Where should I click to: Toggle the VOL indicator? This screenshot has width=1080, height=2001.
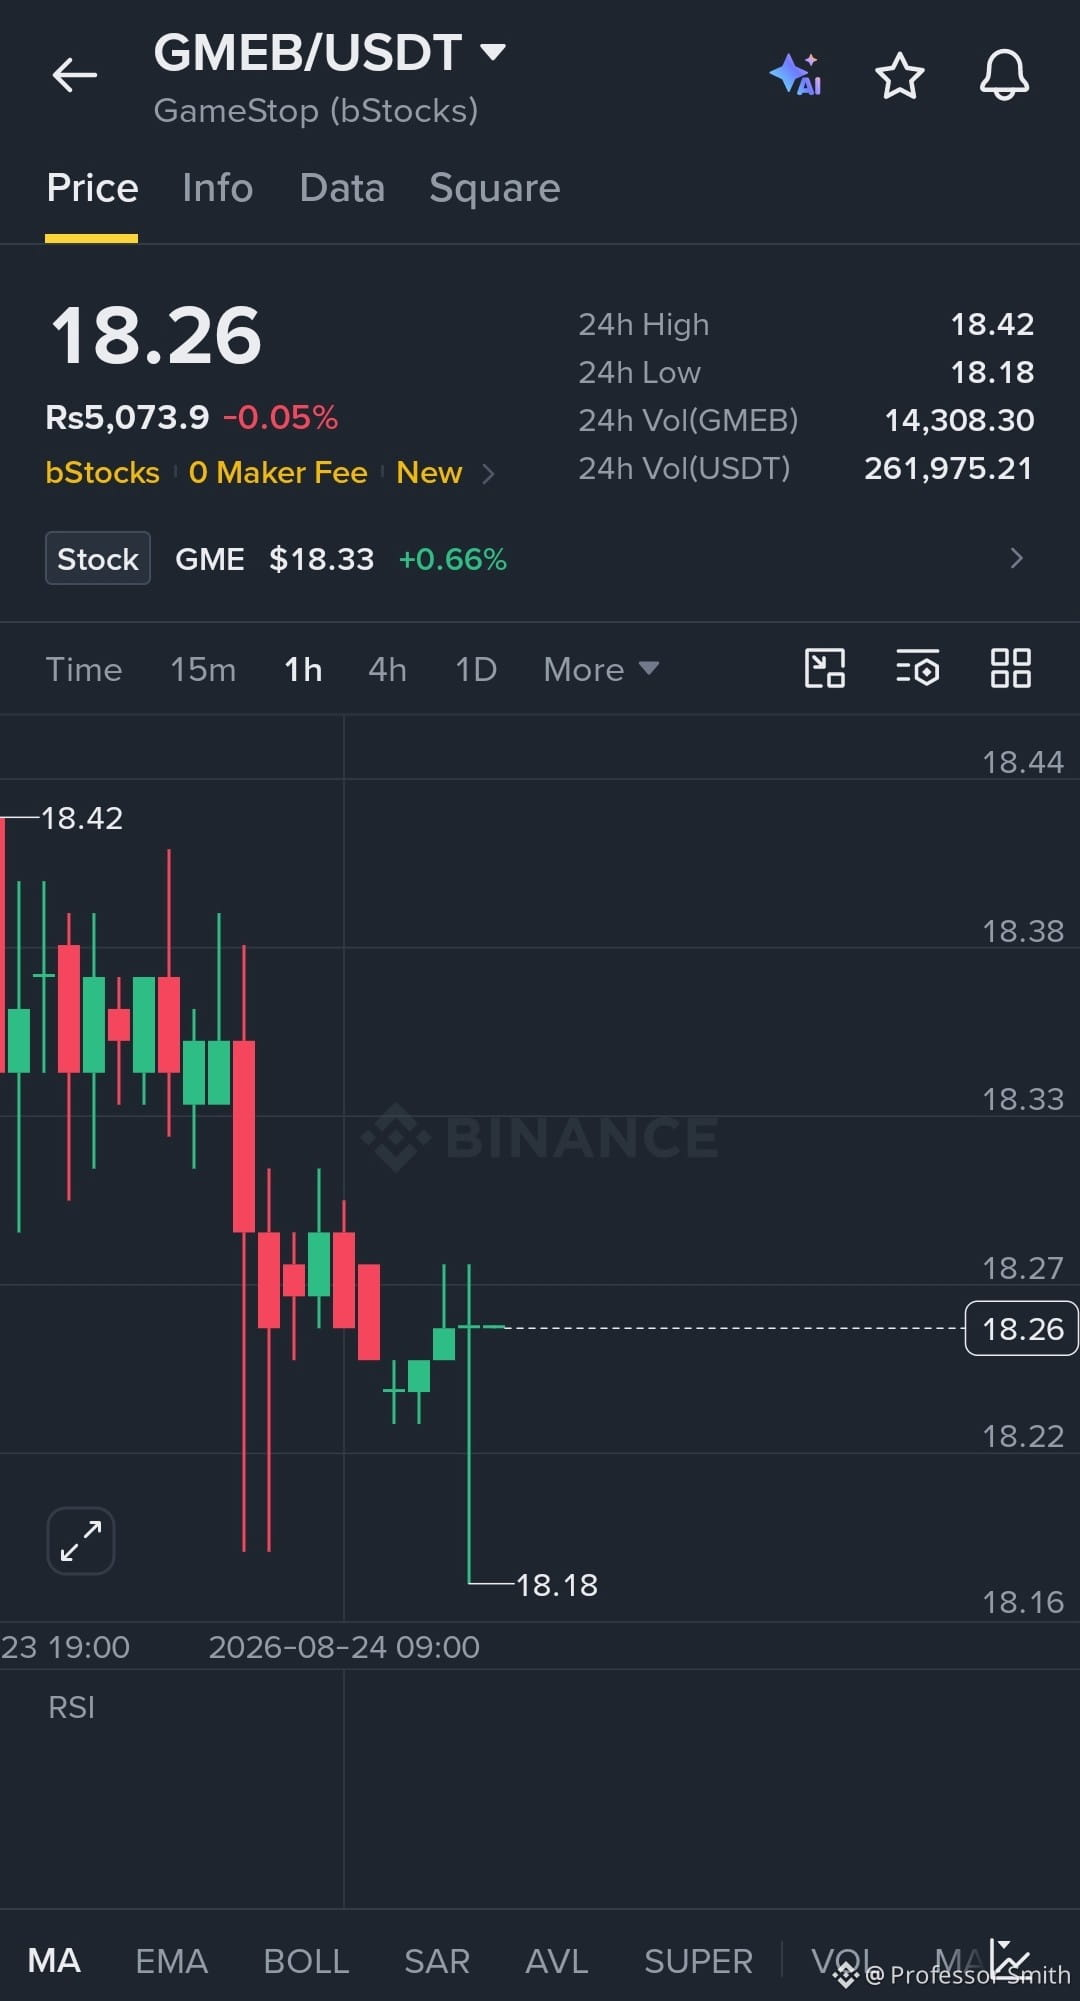pyautogui.click(x=842, y=1960)
